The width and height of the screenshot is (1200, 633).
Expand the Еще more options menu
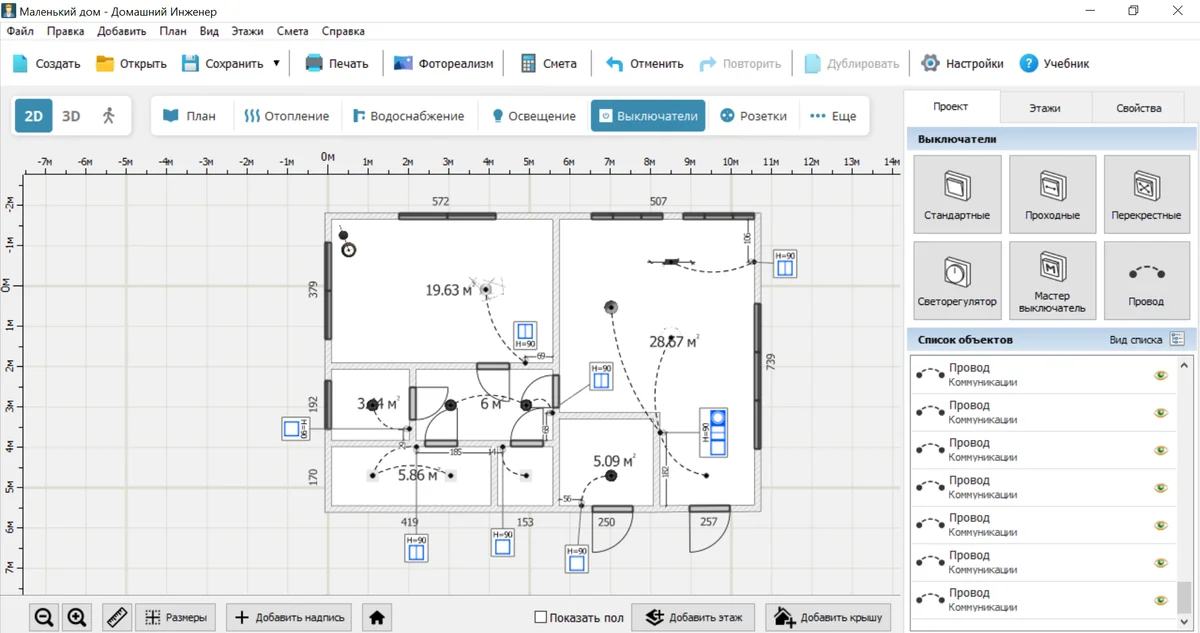[x=833, y=116]
